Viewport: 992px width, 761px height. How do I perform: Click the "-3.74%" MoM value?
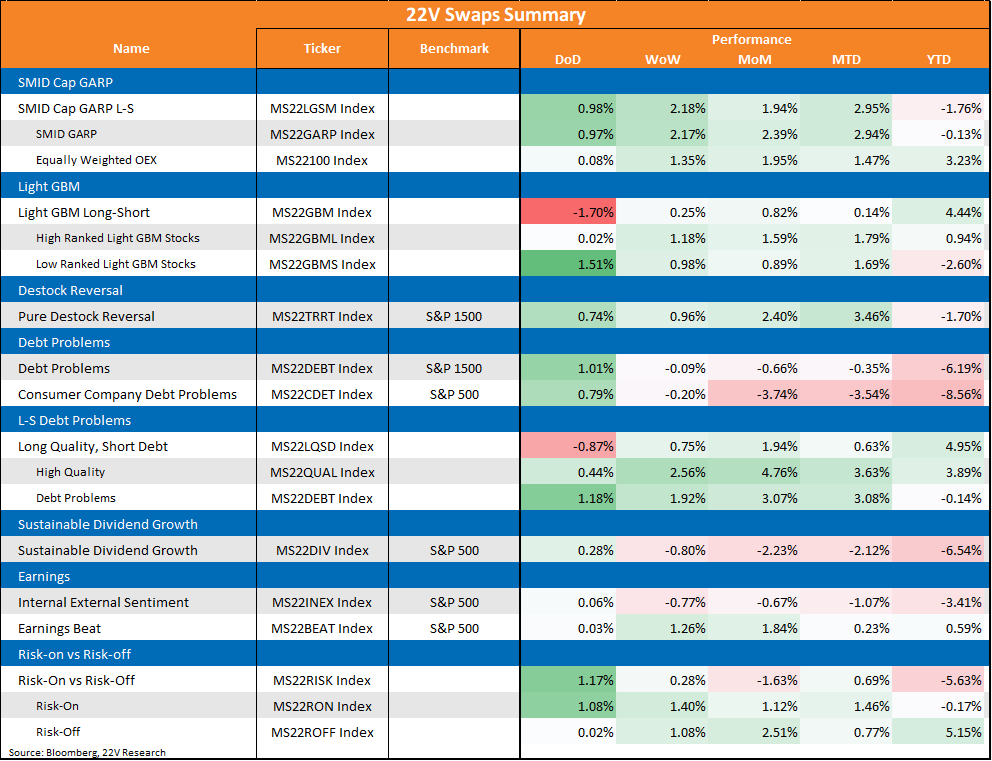[754, 394]
